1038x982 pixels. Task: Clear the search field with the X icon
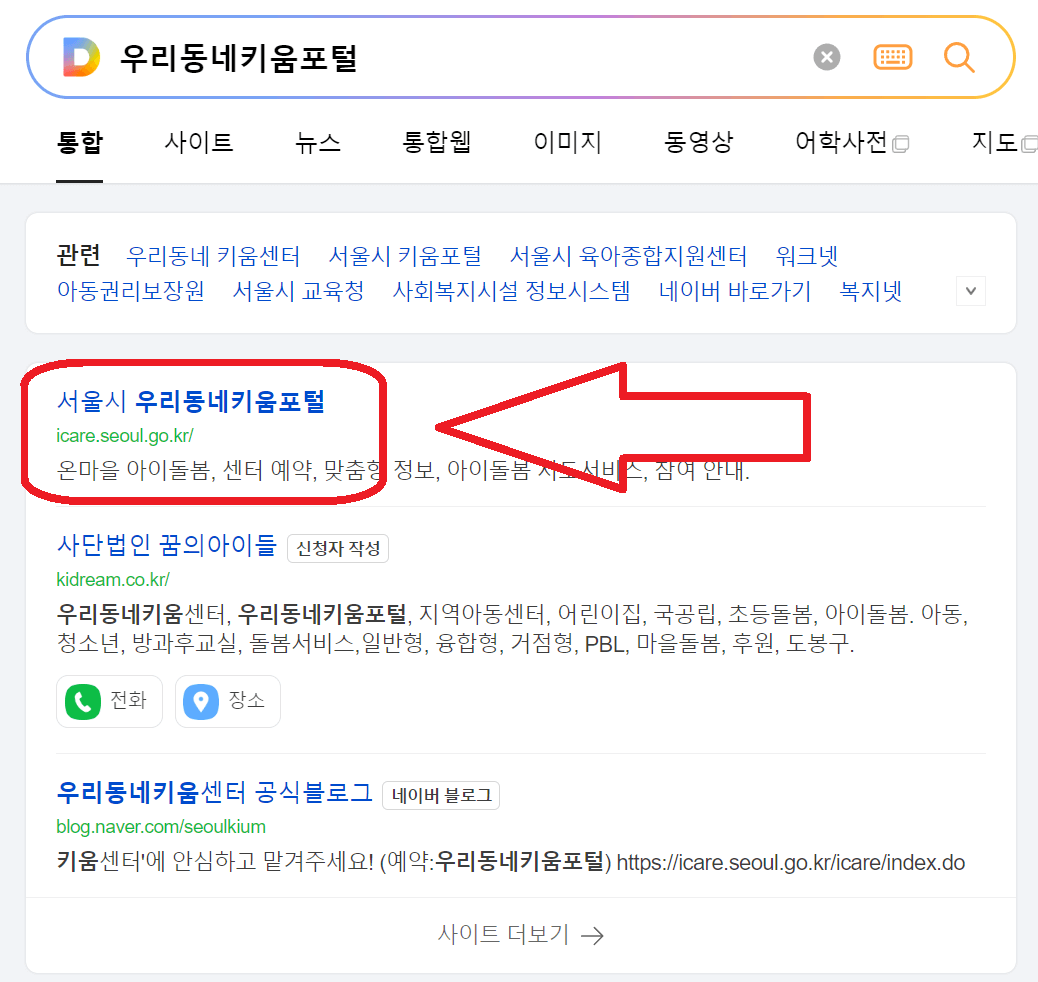tap(826, 56)
